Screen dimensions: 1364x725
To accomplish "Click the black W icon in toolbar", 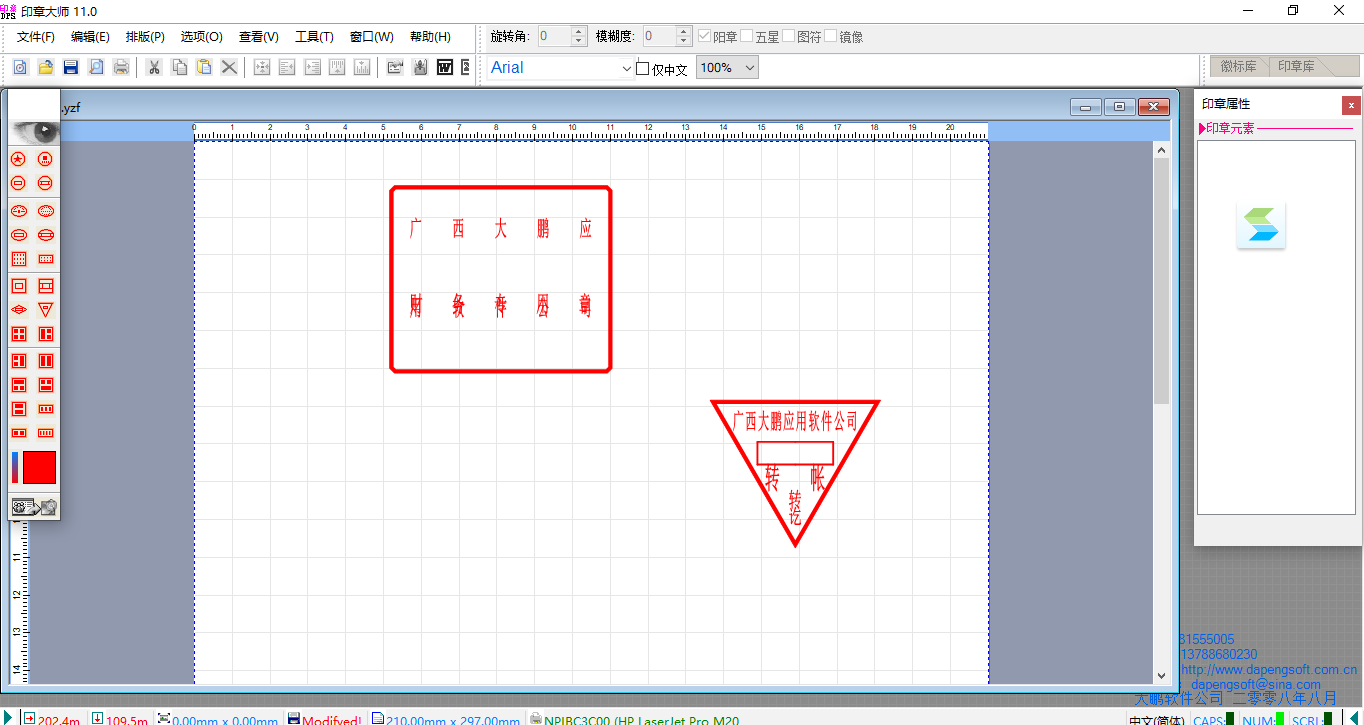I will click(x=445, y=67).
